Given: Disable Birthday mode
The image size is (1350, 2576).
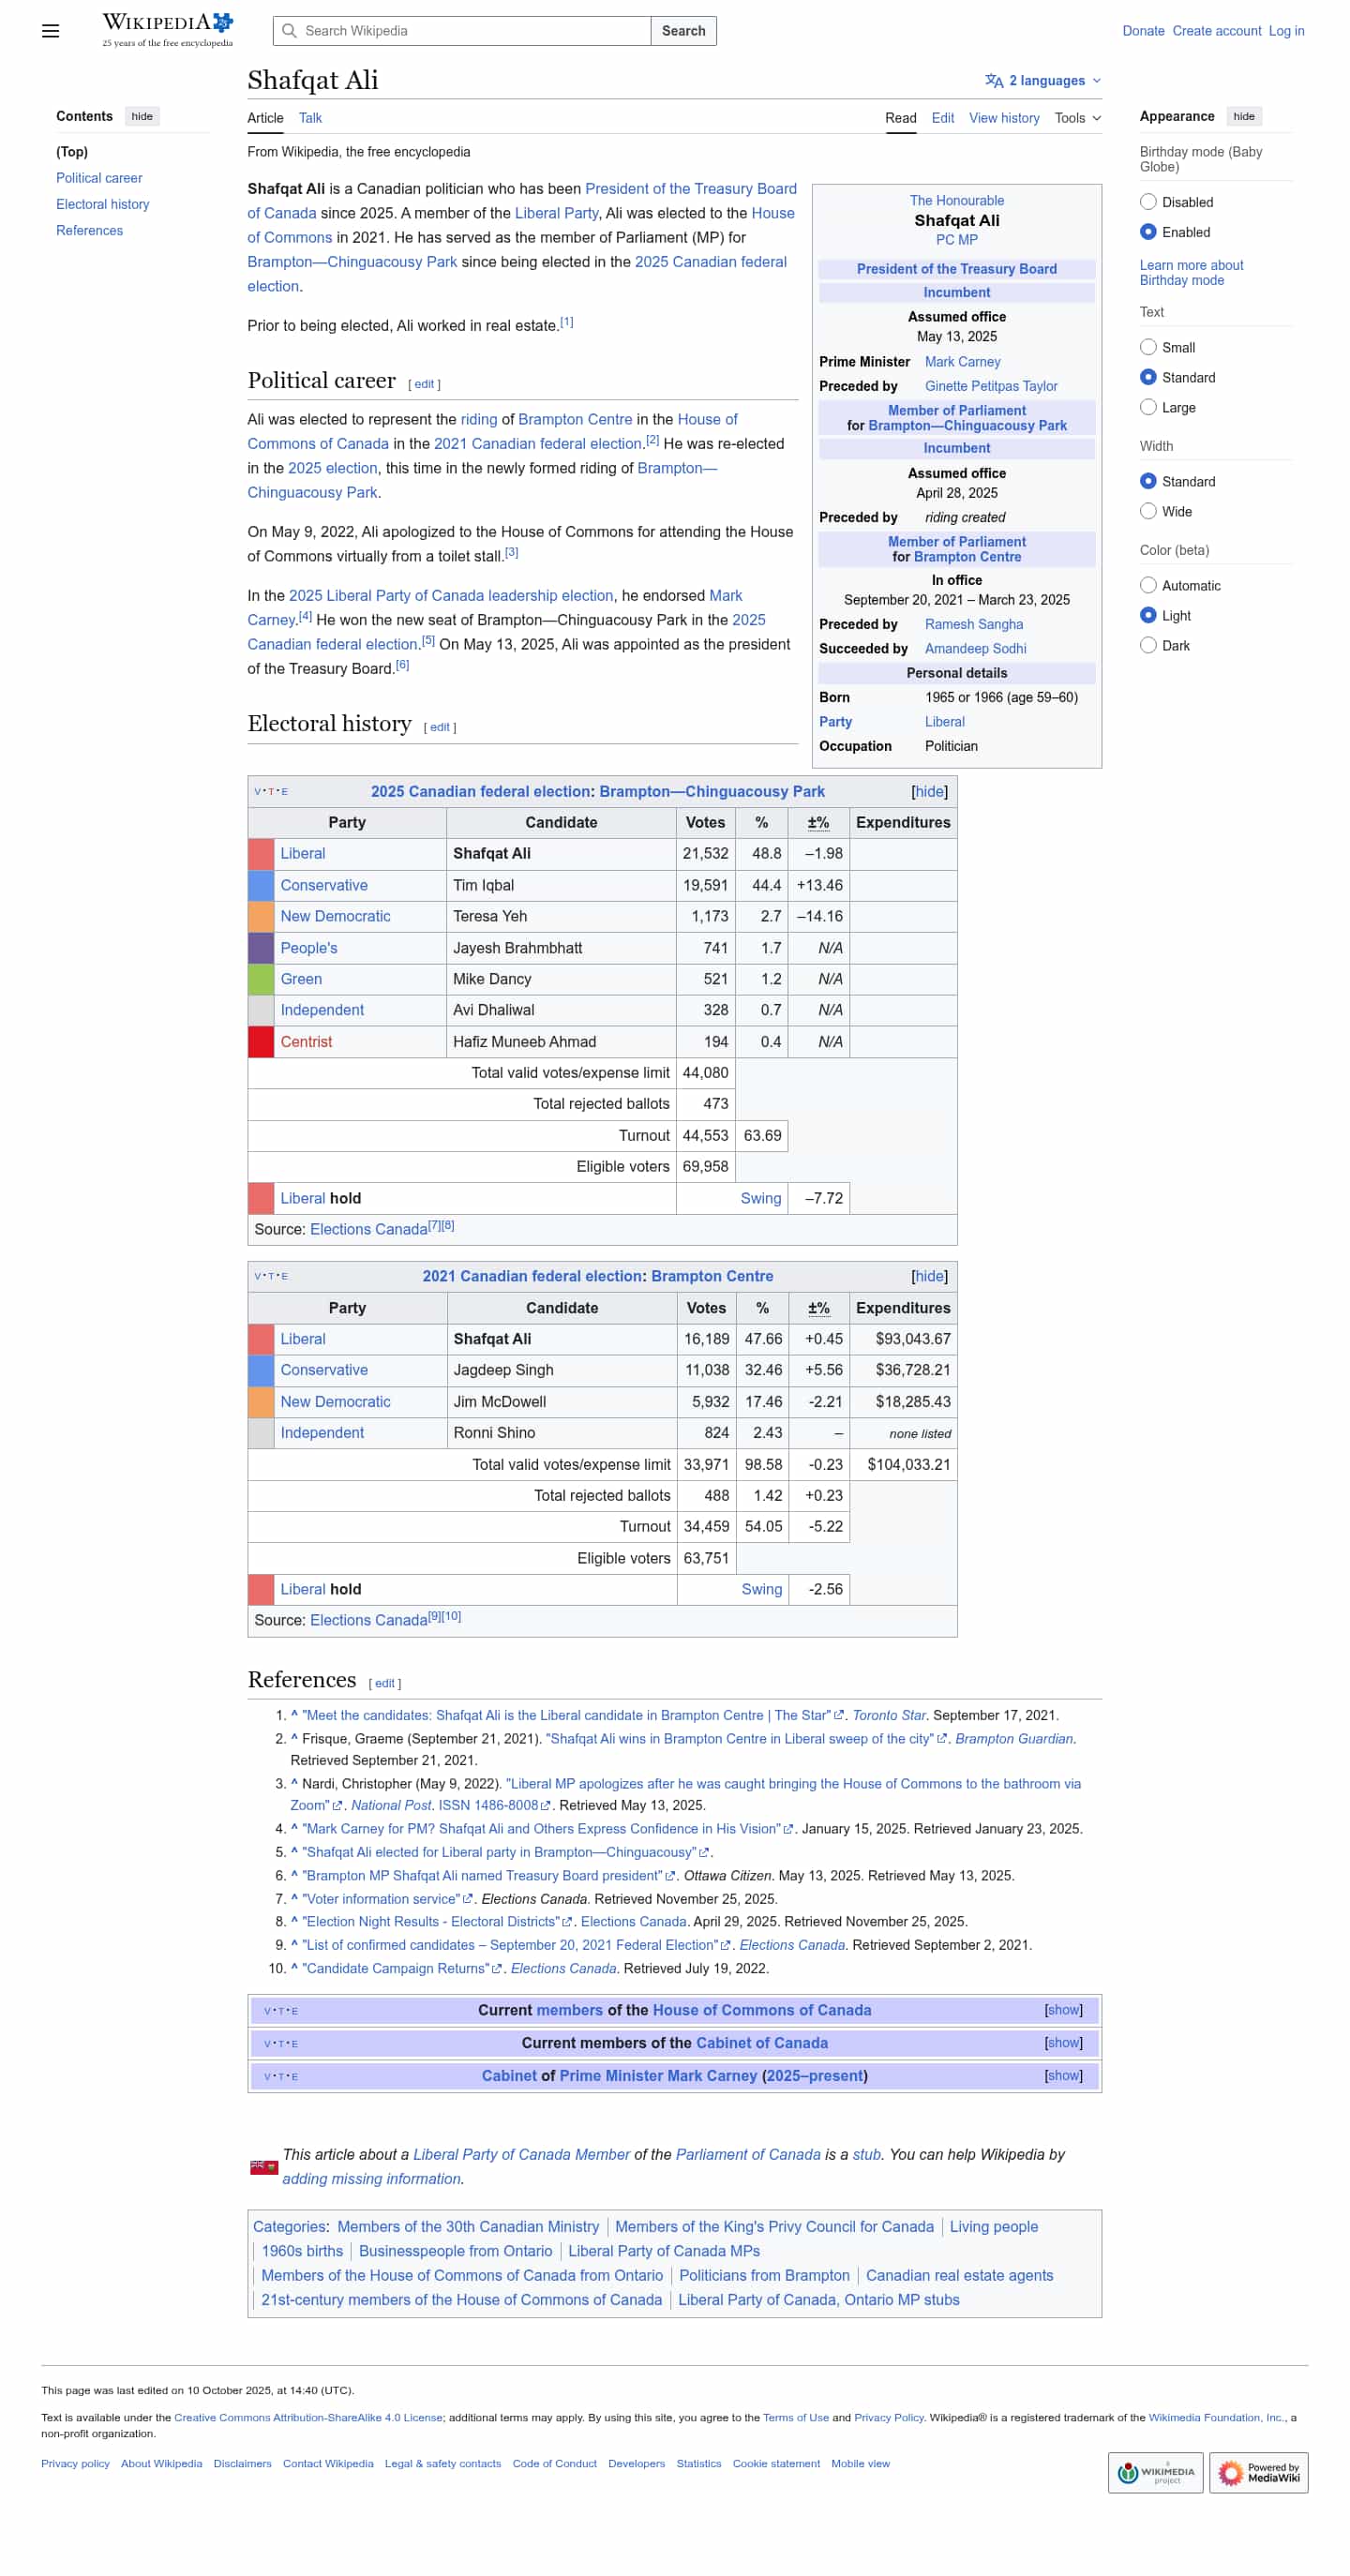Looking at the screenshot, I should pos(1147,202).
